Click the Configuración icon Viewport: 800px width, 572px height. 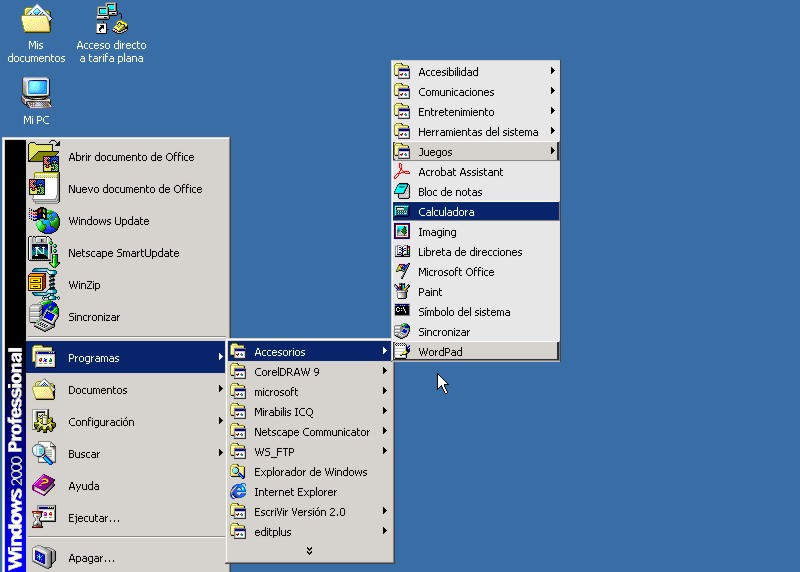[44, 421]
